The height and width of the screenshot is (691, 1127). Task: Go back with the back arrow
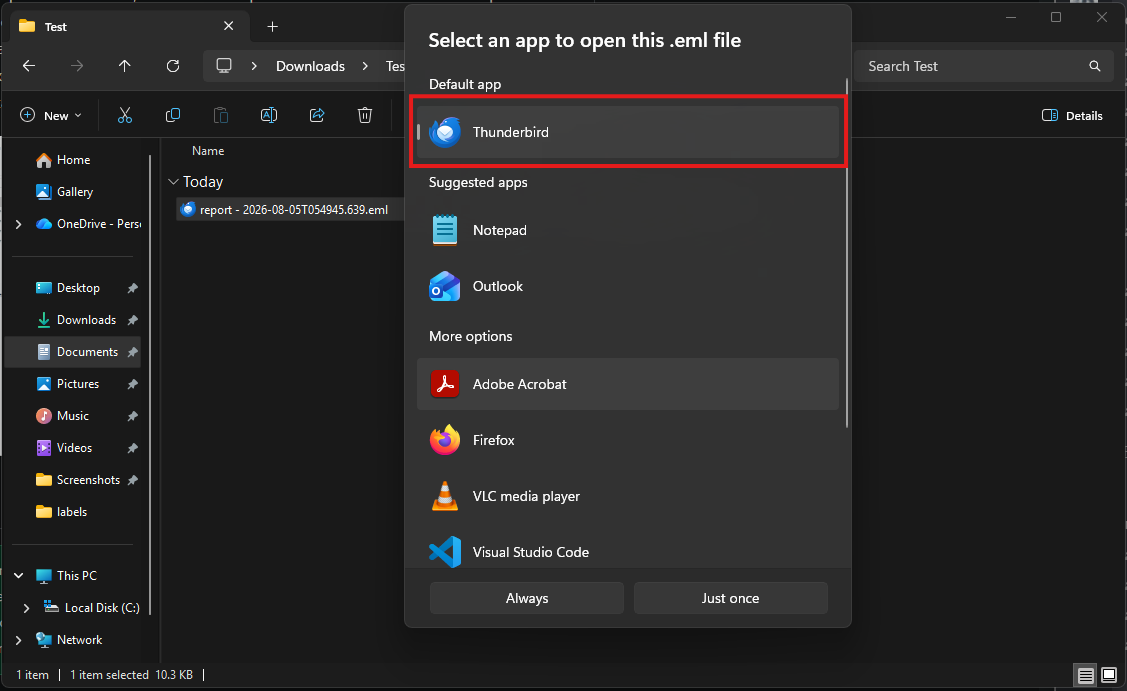tap(29, 66)
